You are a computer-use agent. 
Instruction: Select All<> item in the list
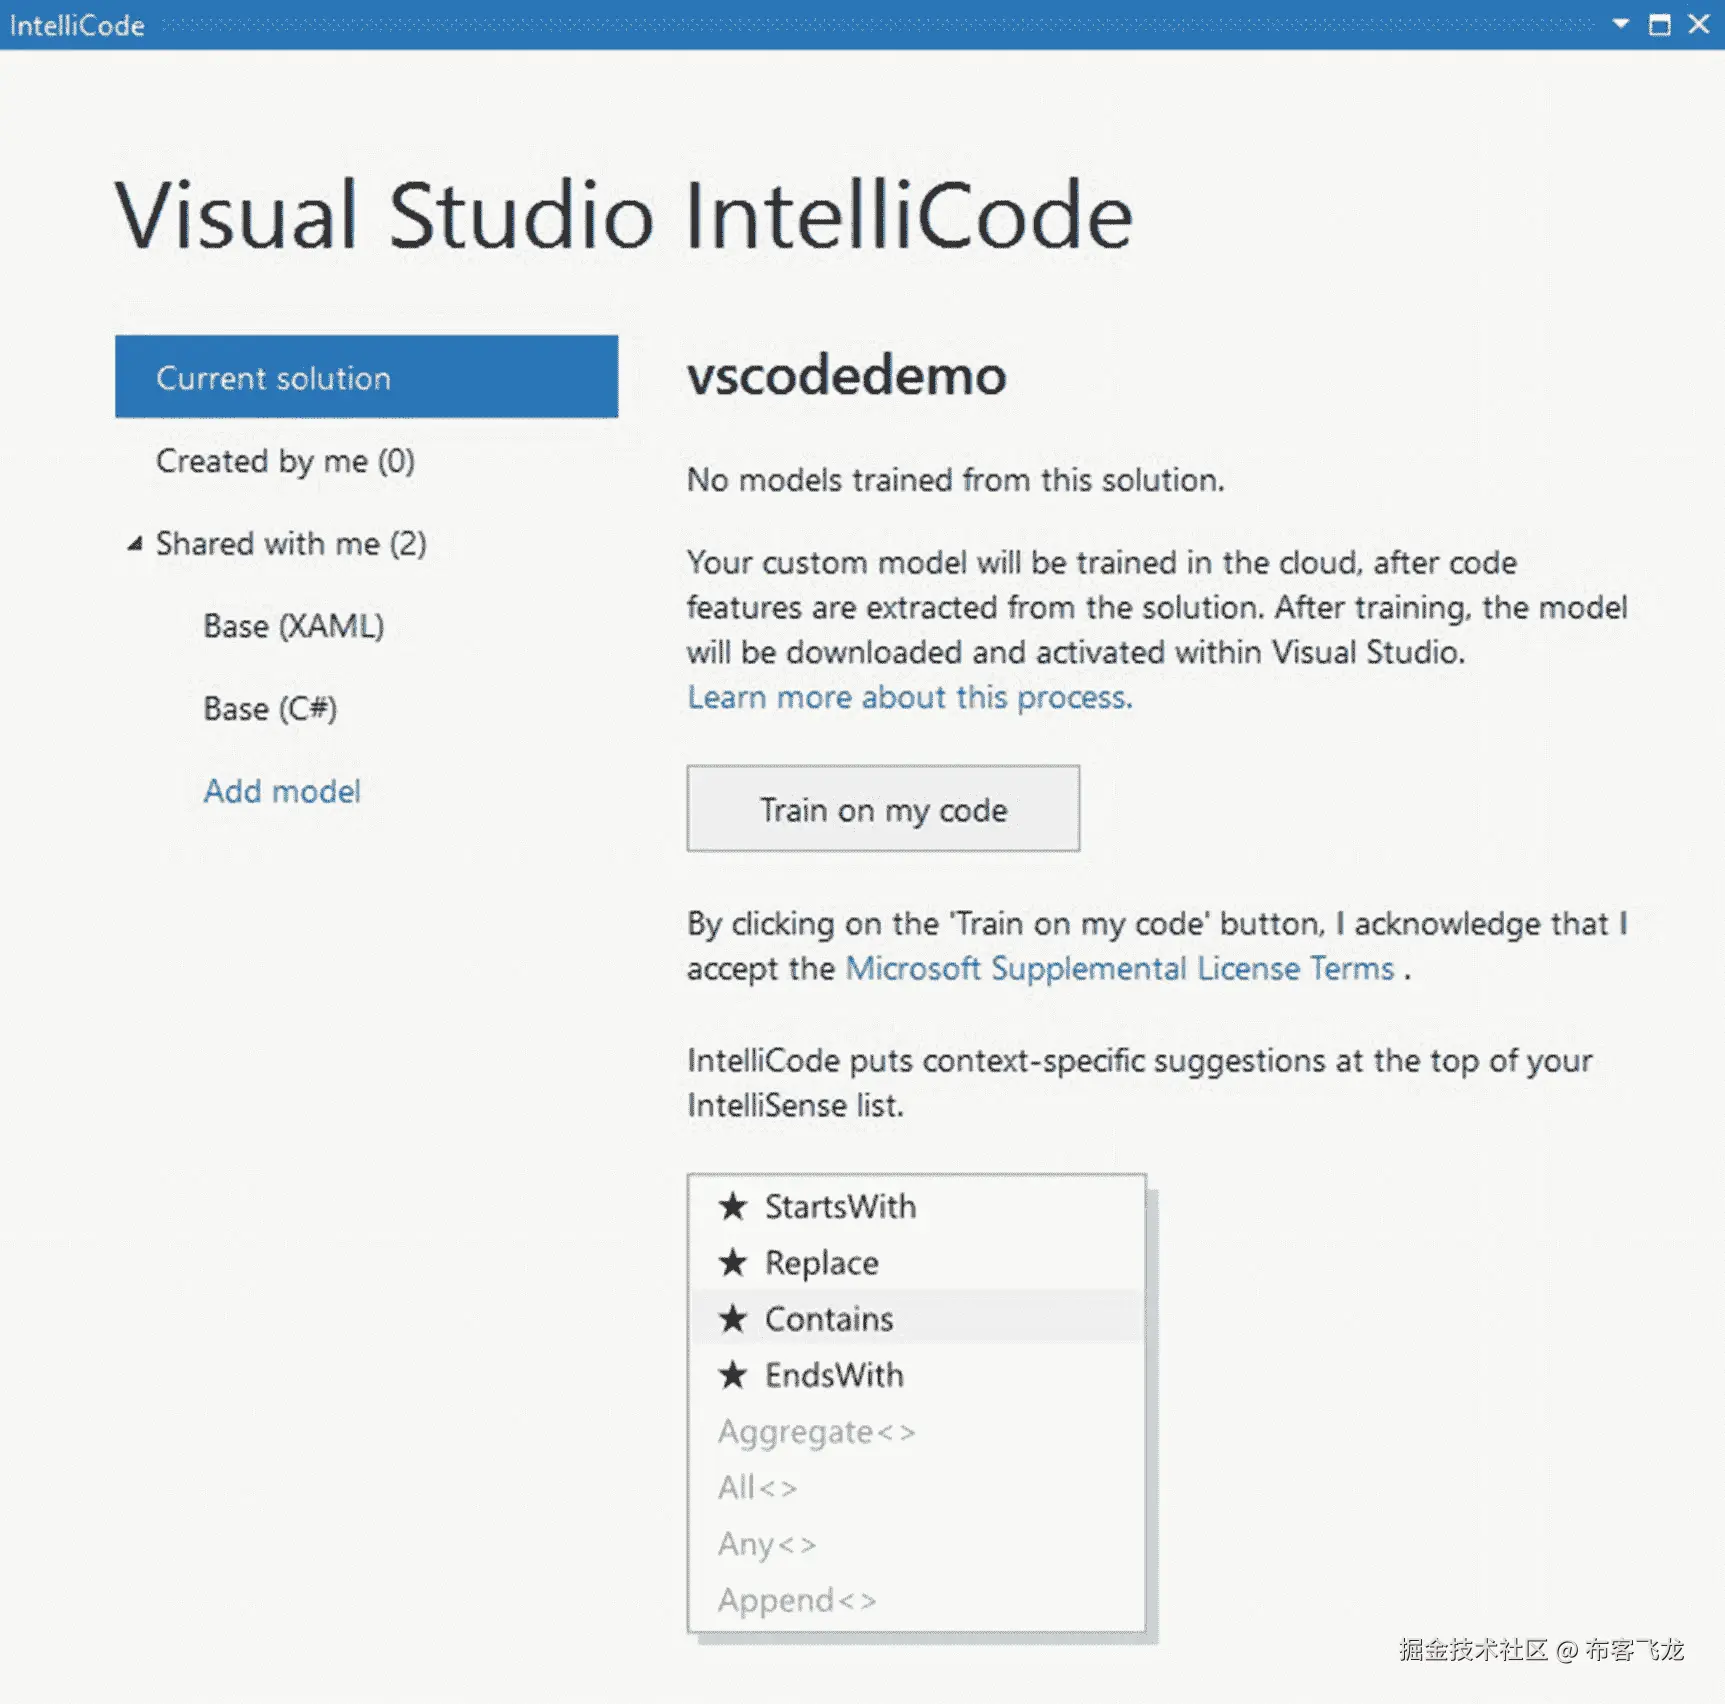[x=916, y=1488]
